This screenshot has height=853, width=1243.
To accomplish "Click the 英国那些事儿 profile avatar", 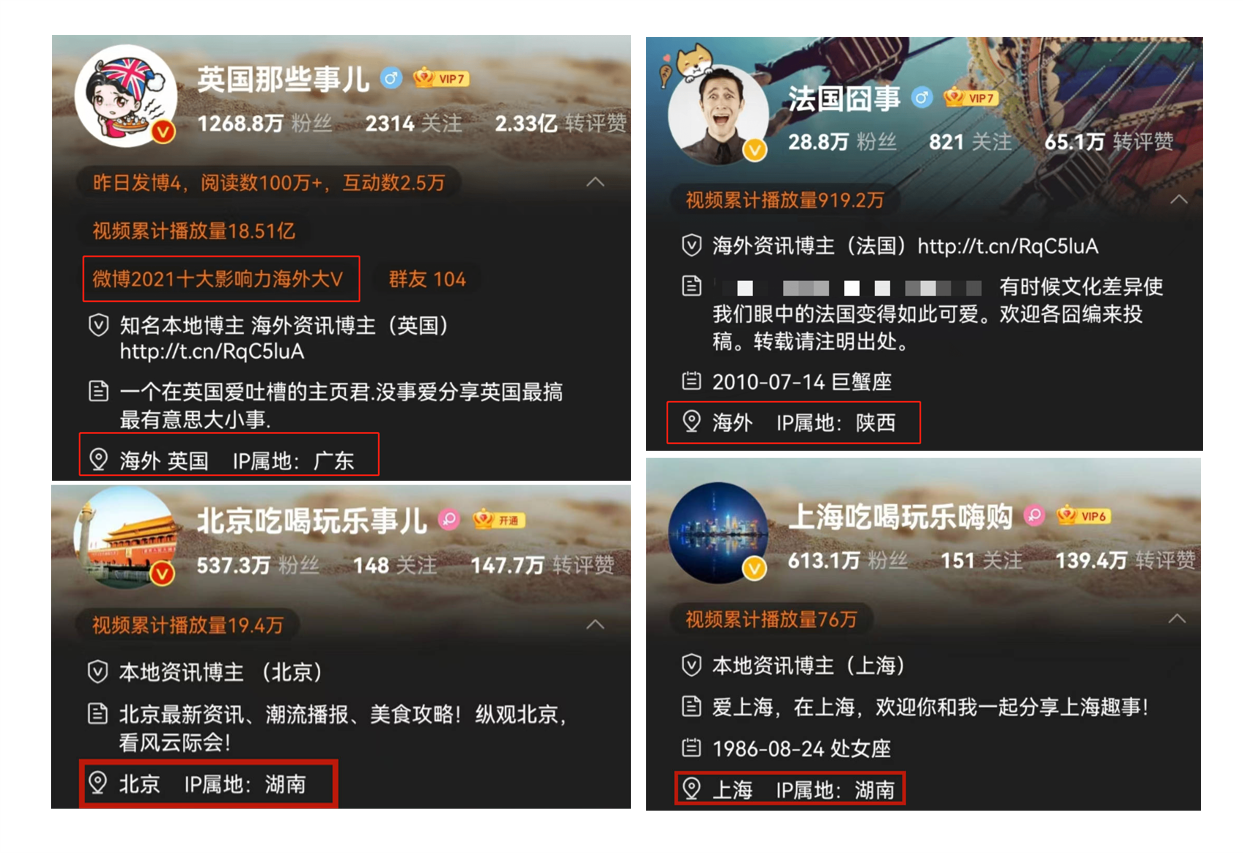I will coord(126,97).
